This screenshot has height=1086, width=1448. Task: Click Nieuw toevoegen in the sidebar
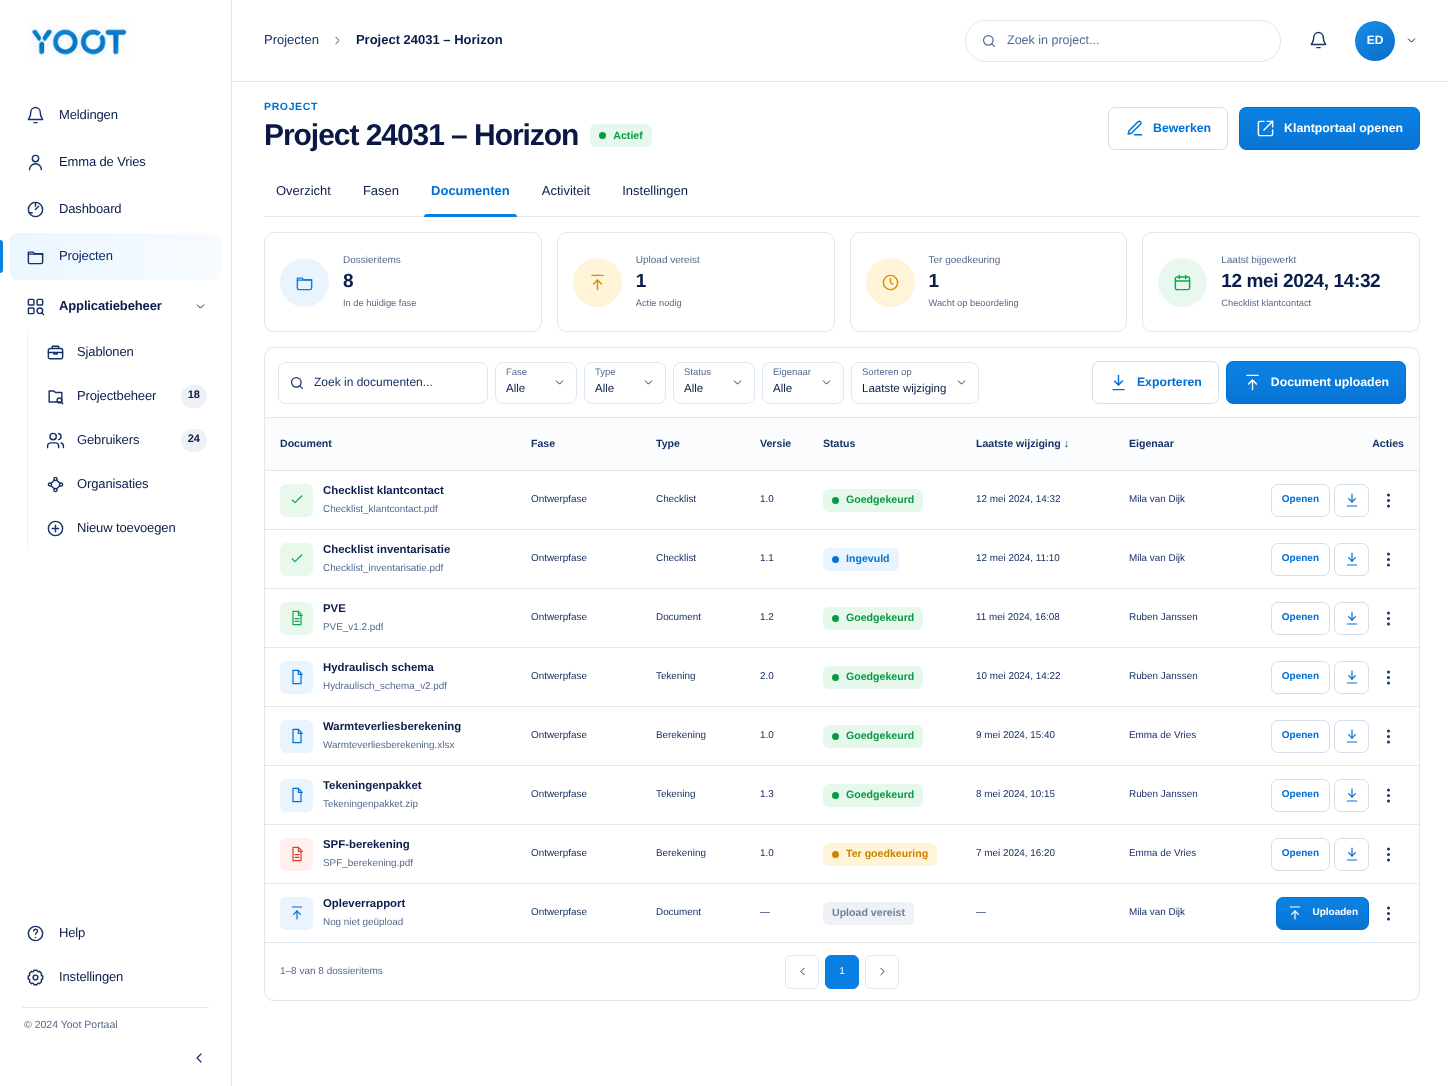click(126, 528)
